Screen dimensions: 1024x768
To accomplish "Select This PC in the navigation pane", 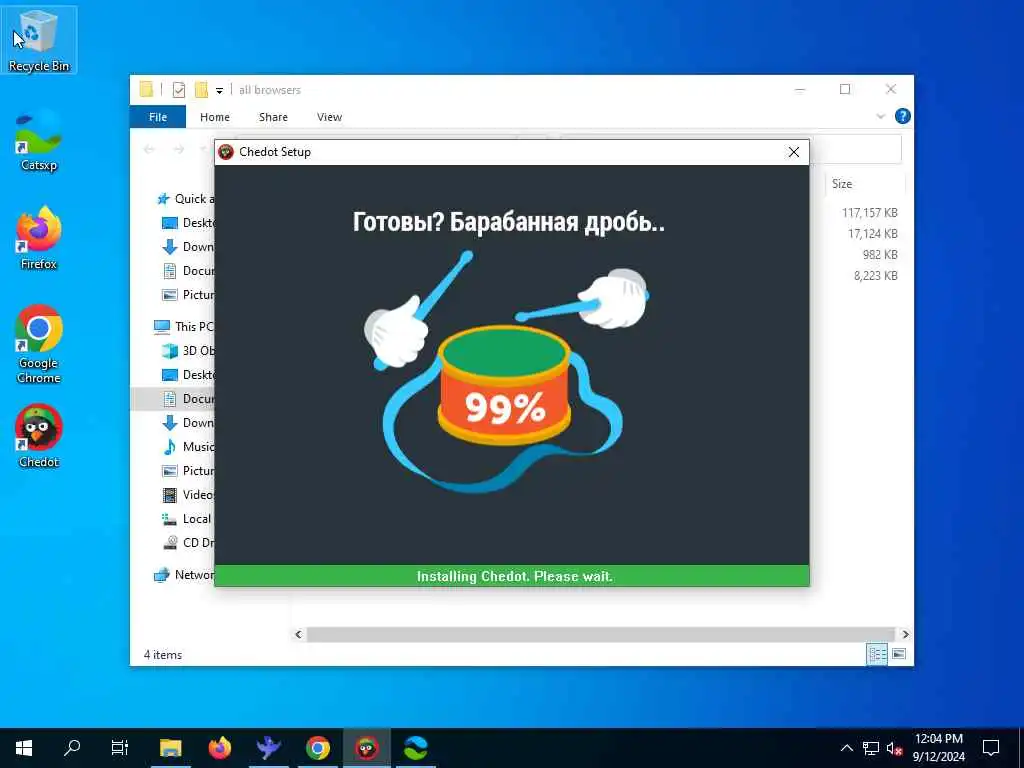I will coord(184,327).
